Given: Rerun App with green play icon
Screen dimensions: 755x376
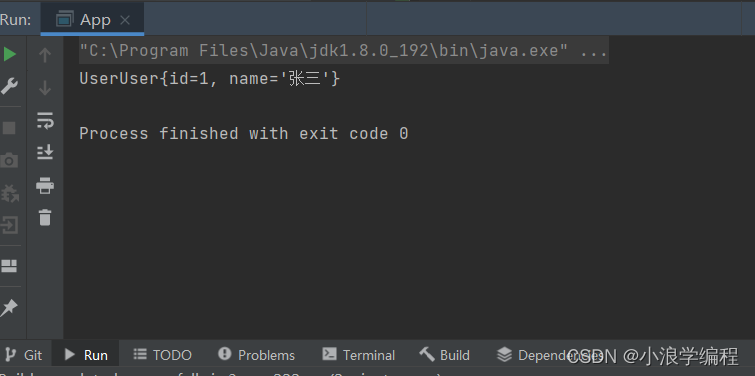Looking at the screenshot, I should pyautogui.click(x=10, y=54).
